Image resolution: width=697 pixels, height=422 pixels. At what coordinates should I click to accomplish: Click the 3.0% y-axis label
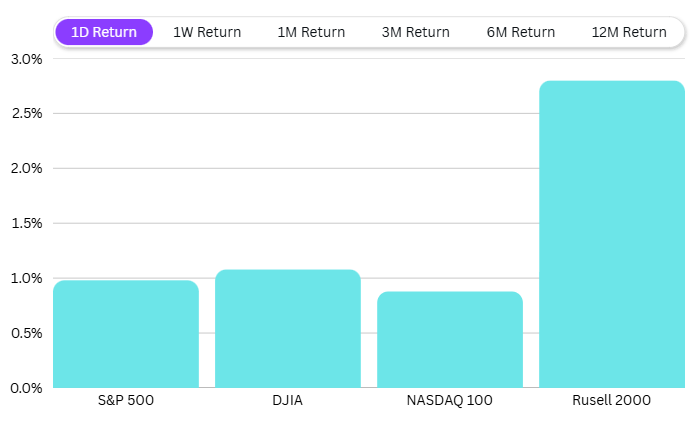click(x=27, y=59)
